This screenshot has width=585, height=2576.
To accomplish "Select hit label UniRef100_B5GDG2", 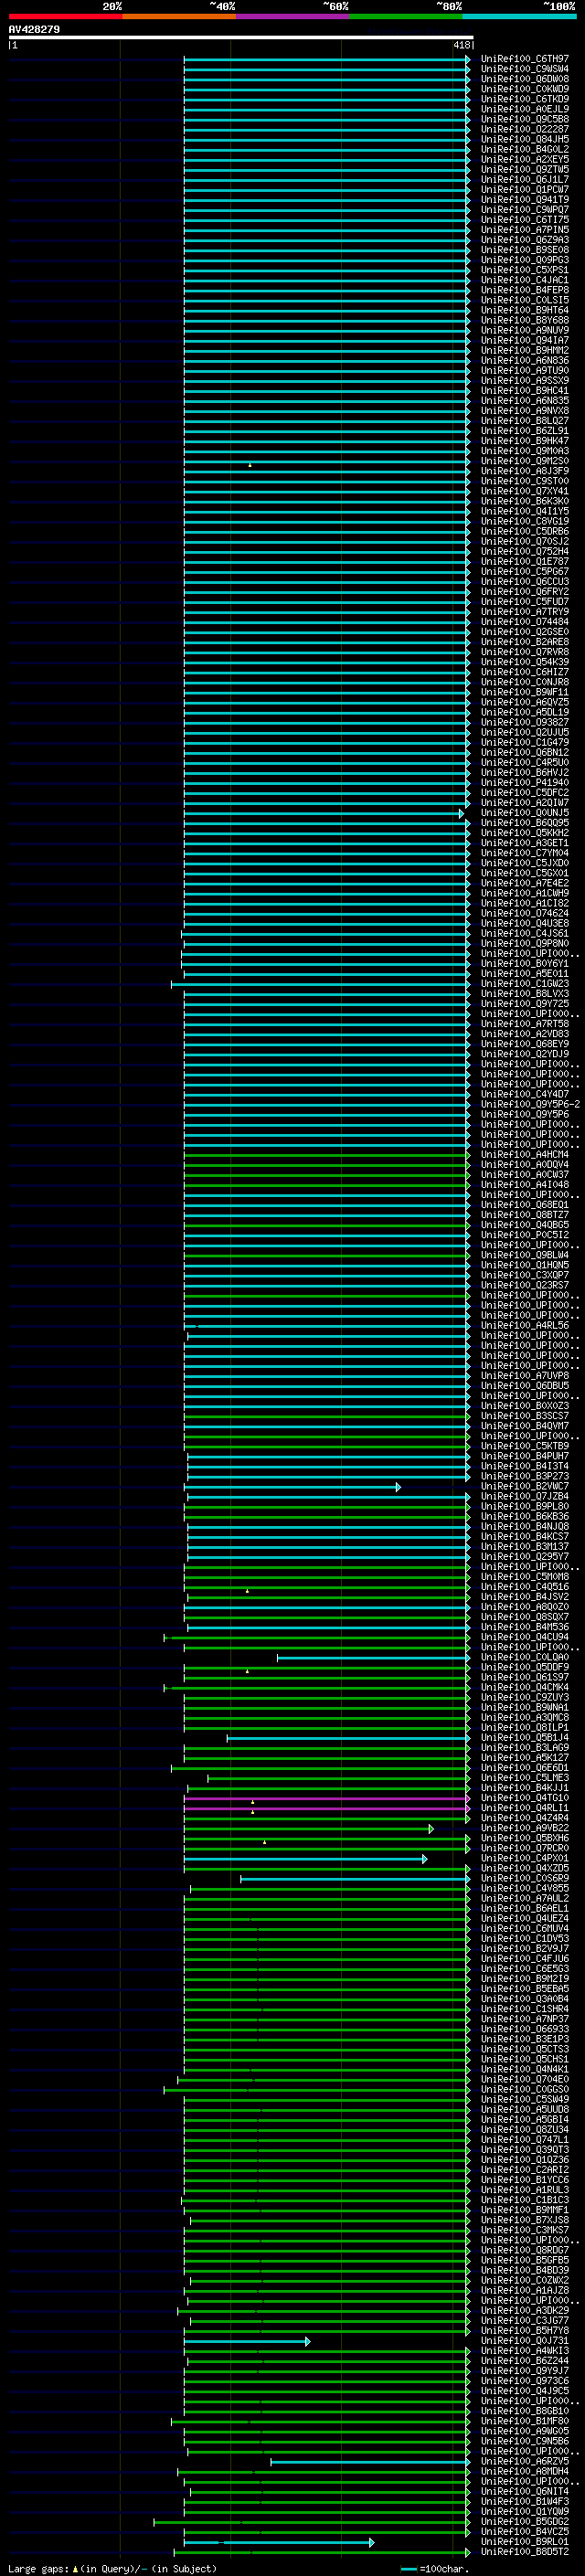I will coord(524,2522).
